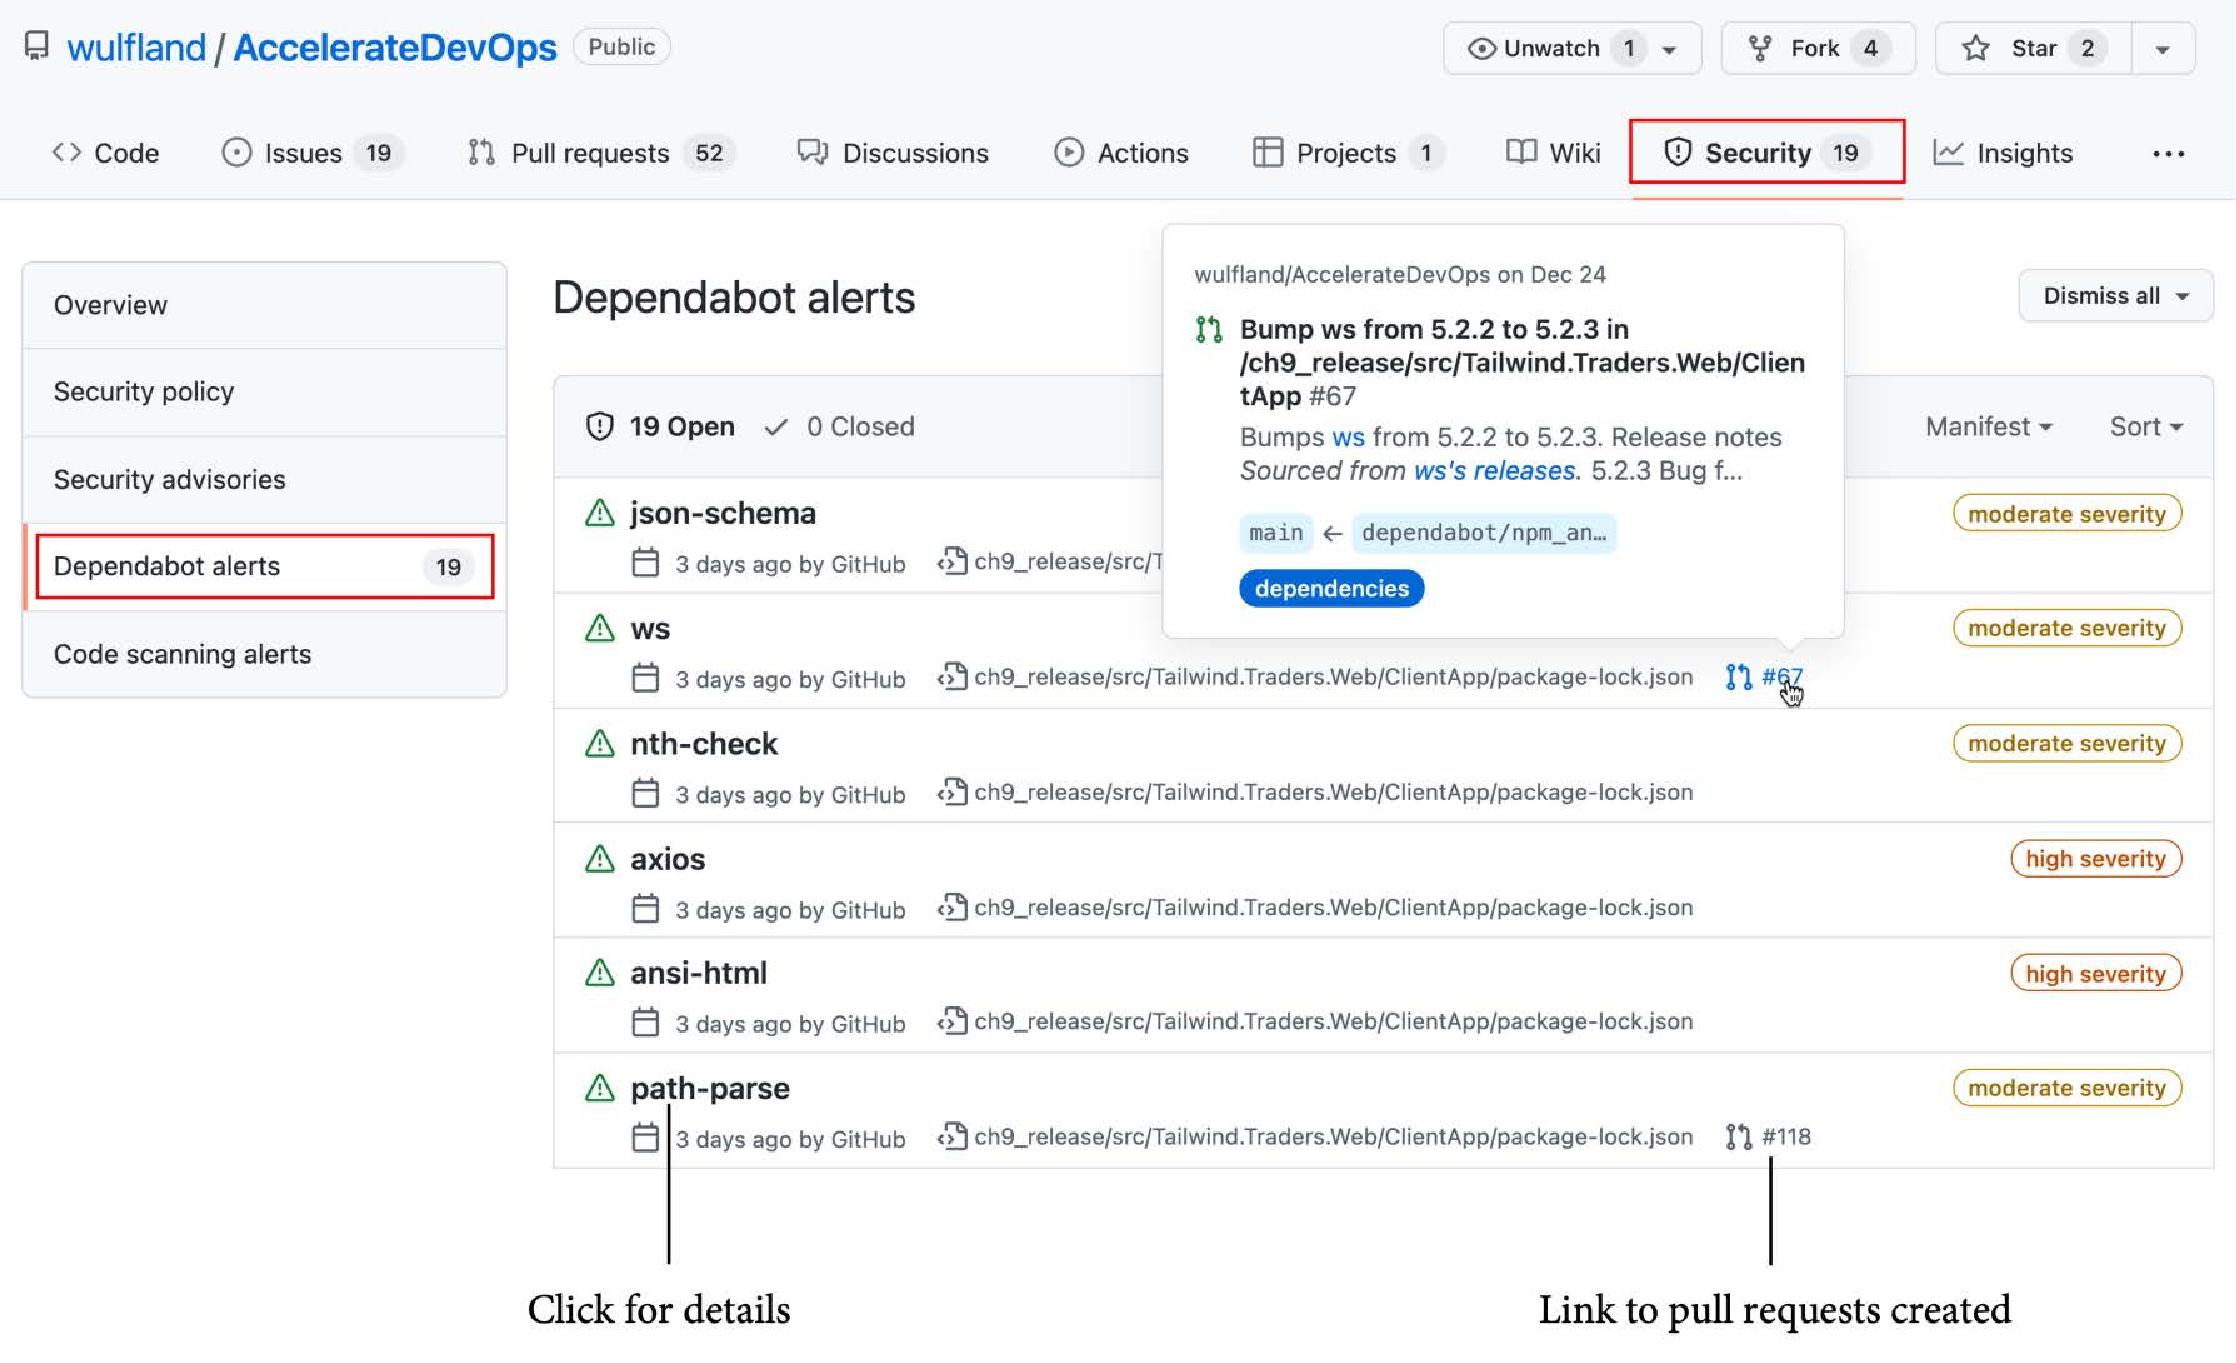
Task: Open the Projects tab
Action: point(1347,153)
